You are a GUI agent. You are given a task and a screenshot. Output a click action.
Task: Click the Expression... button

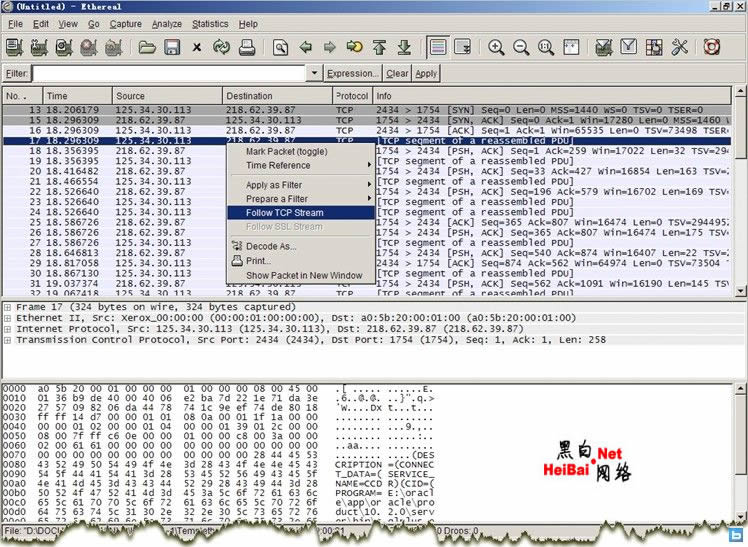353,73
